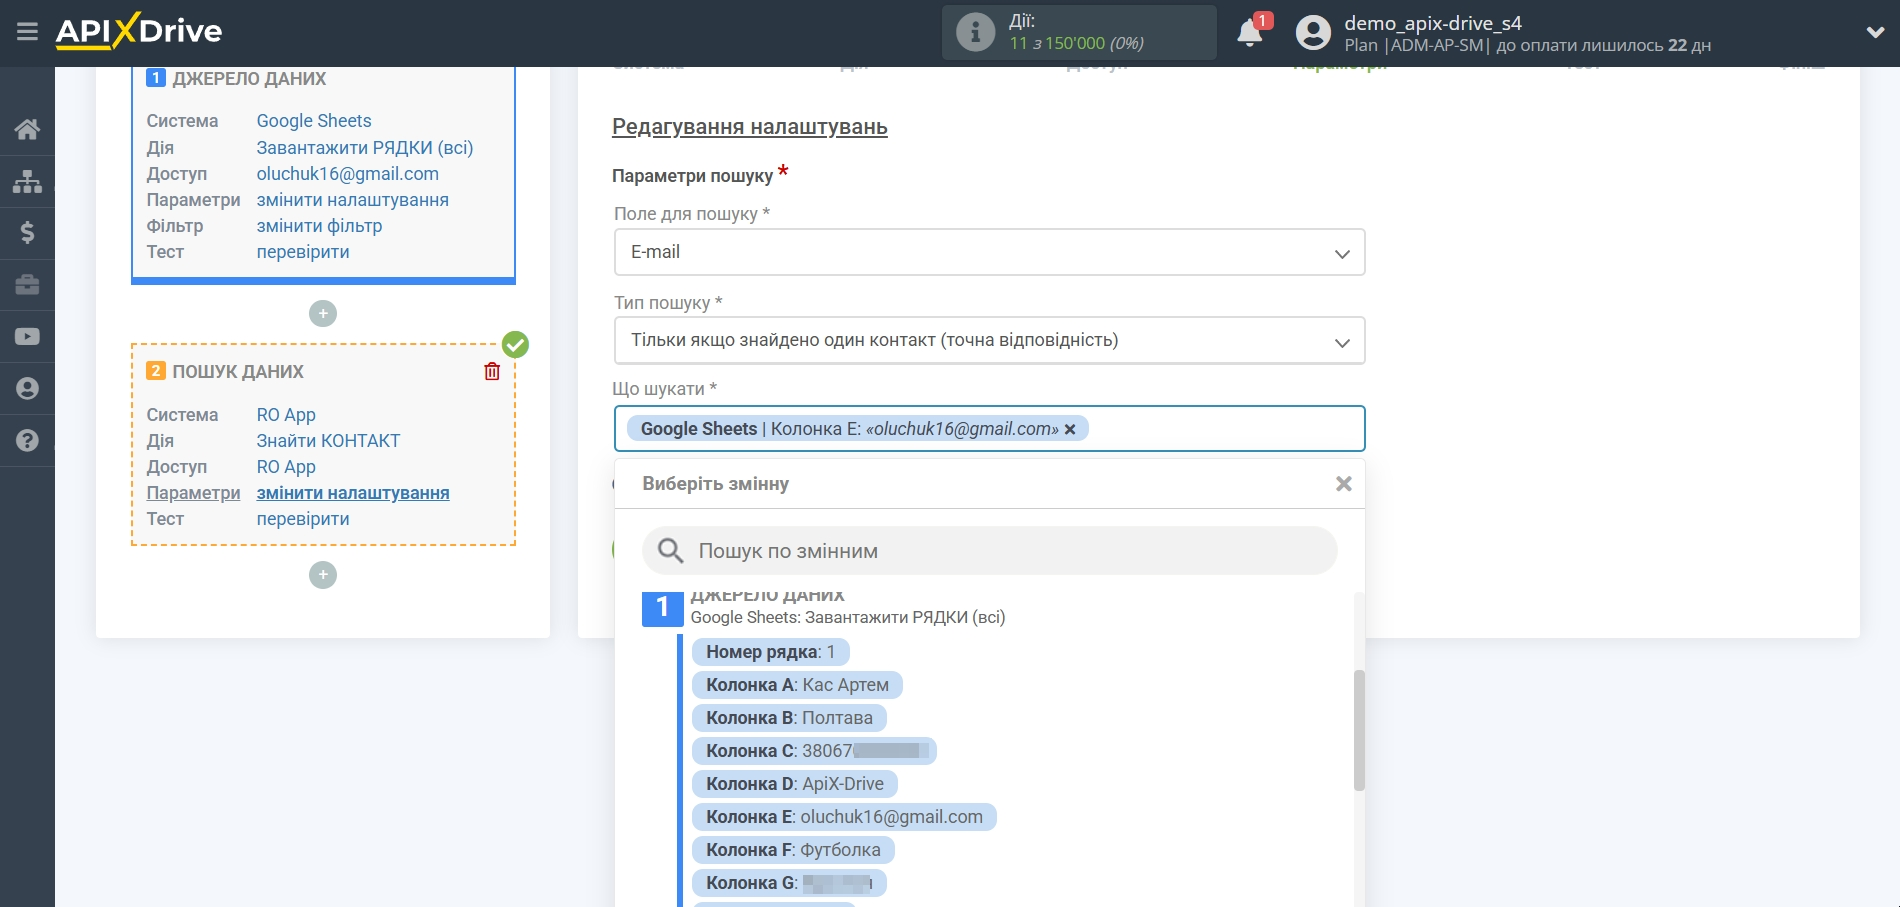Remove the Колонка E tag from search field

pos(1070,429)
